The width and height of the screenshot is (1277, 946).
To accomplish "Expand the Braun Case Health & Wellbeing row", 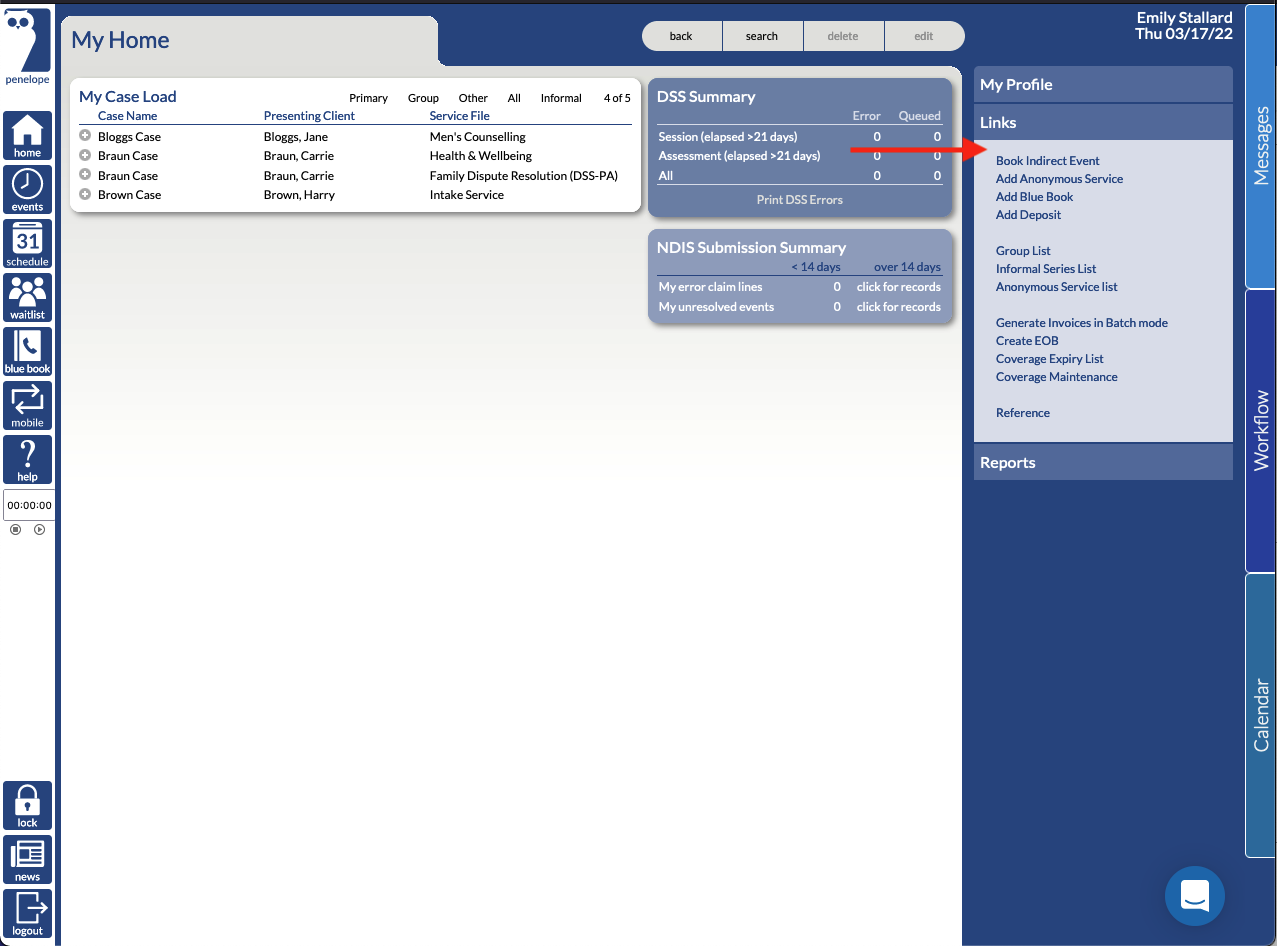I will coord(85,155).
